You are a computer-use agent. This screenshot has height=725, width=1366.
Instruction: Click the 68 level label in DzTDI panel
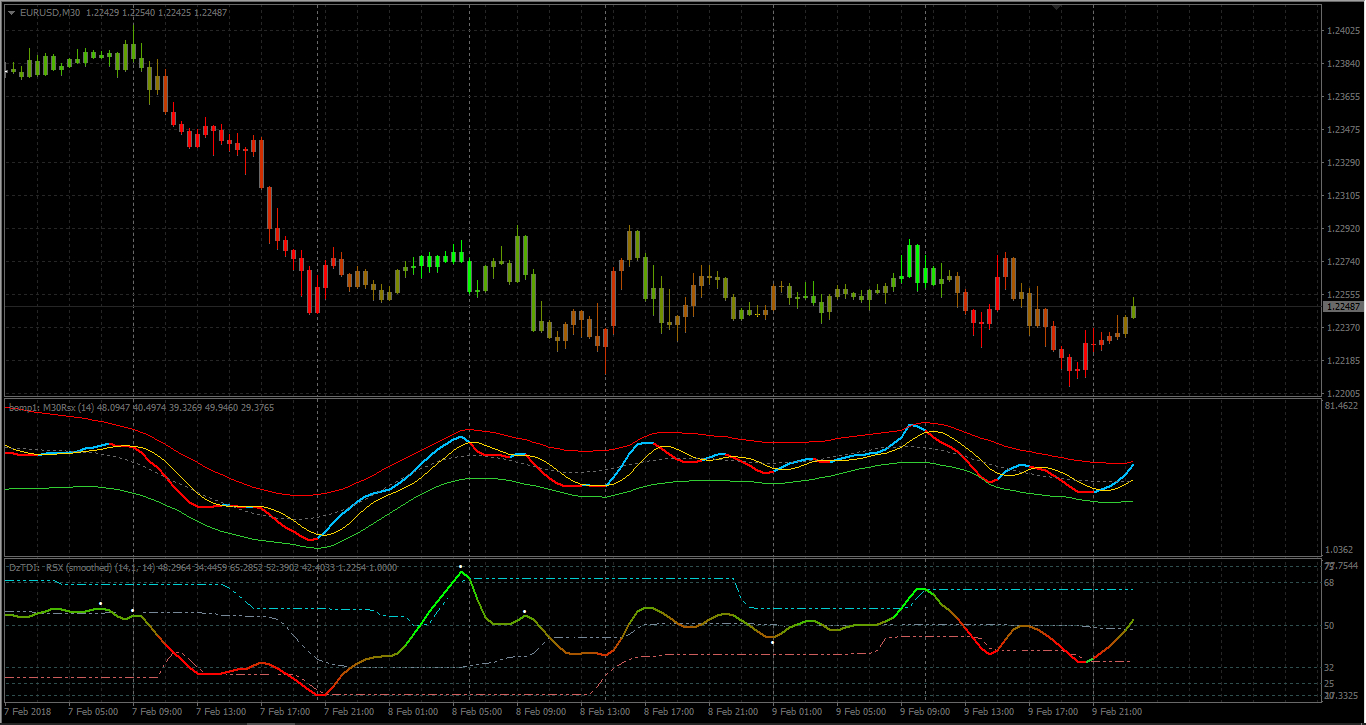pos(1329,582)
